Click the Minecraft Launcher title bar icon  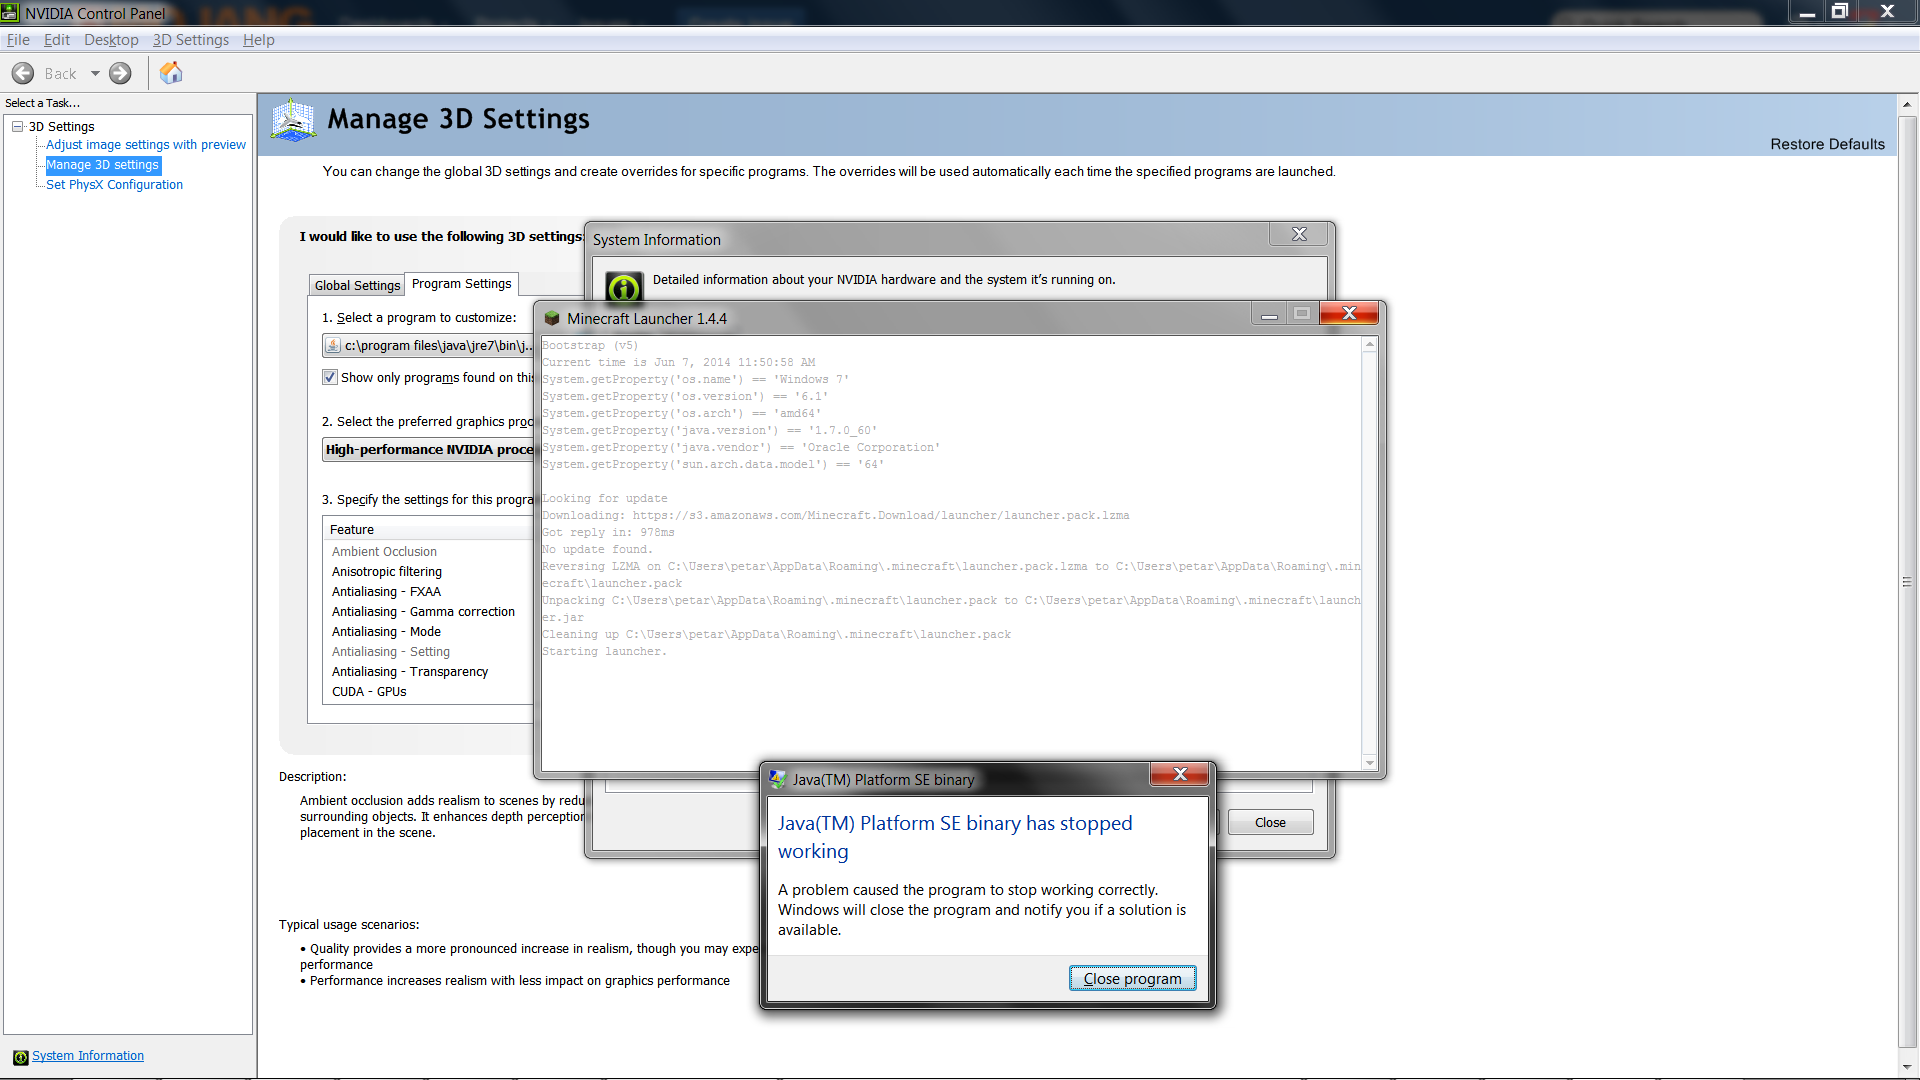552,318
